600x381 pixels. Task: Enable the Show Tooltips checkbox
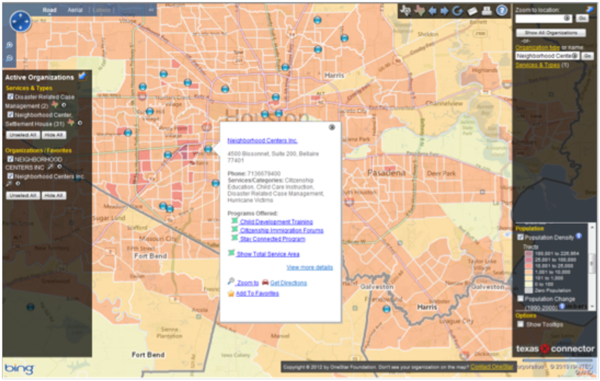click(520, 324)
